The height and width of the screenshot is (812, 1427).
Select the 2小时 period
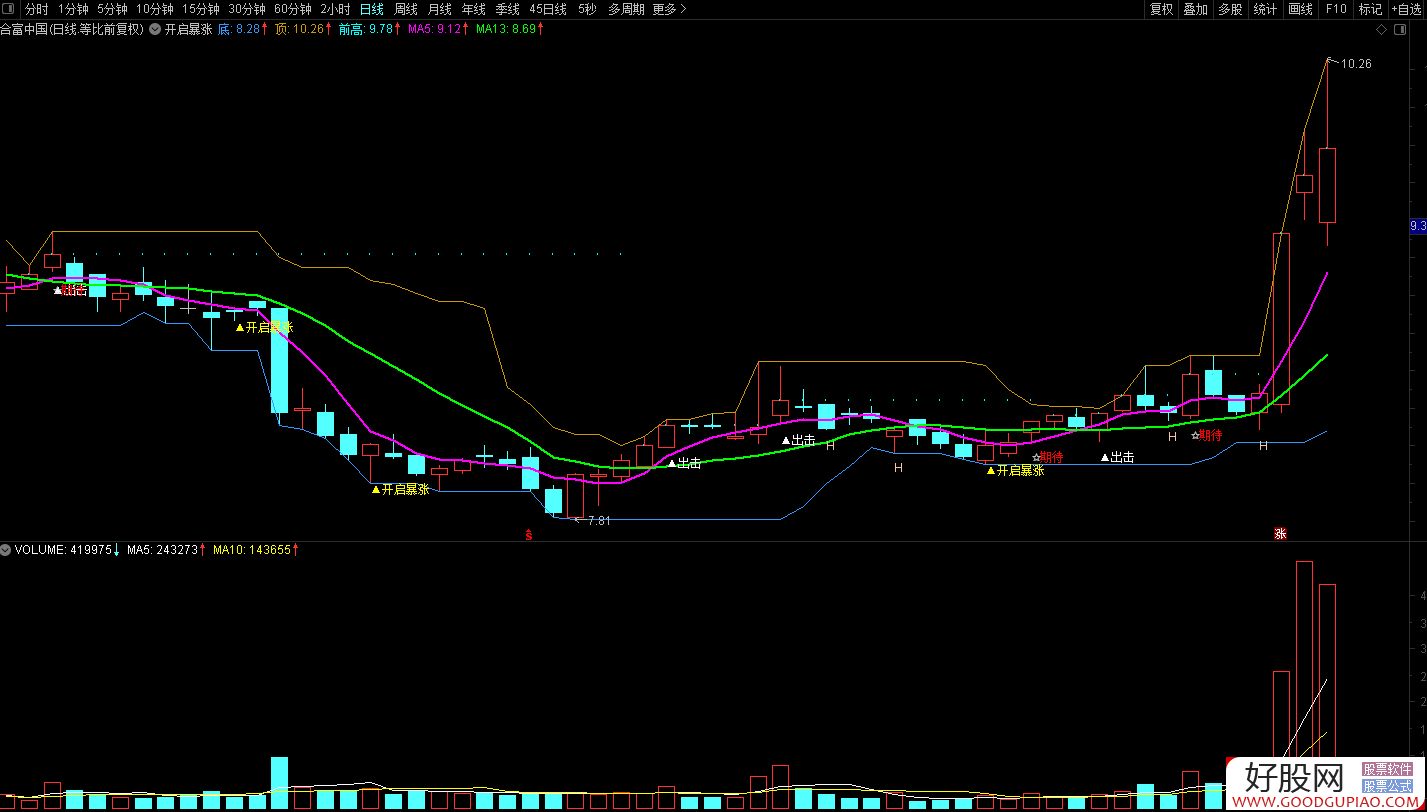tap(335, 9)
